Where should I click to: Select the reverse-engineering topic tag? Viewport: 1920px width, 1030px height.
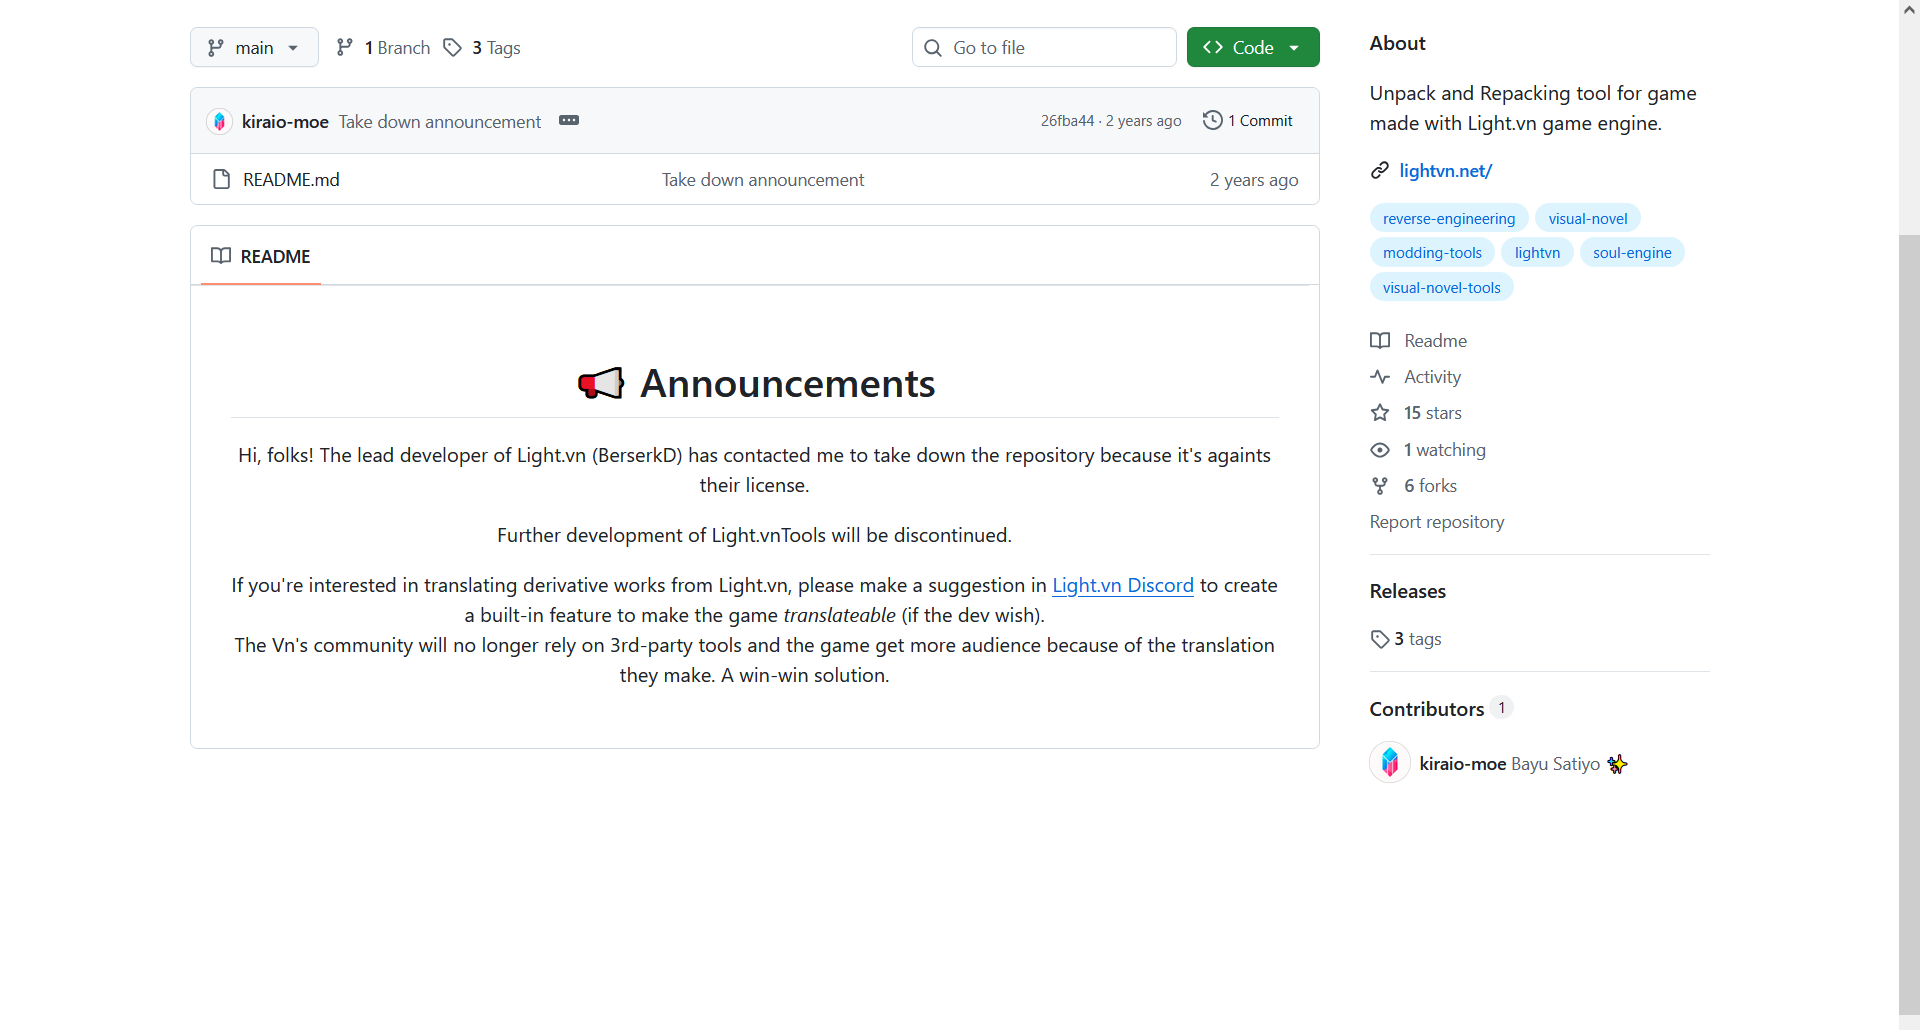point(1449,218)
